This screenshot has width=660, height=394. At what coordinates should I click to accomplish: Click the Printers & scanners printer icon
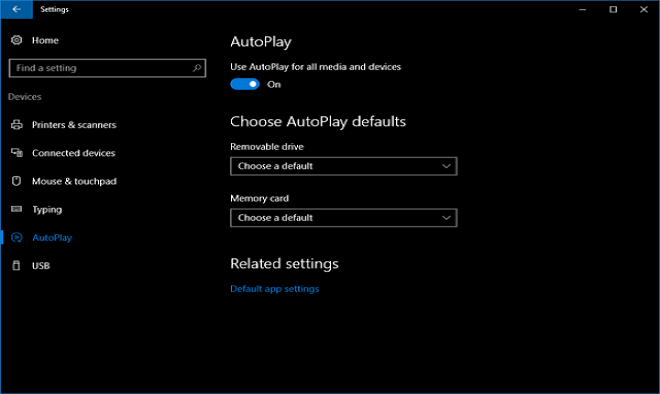pyautogui.click(x=16, y=125)
